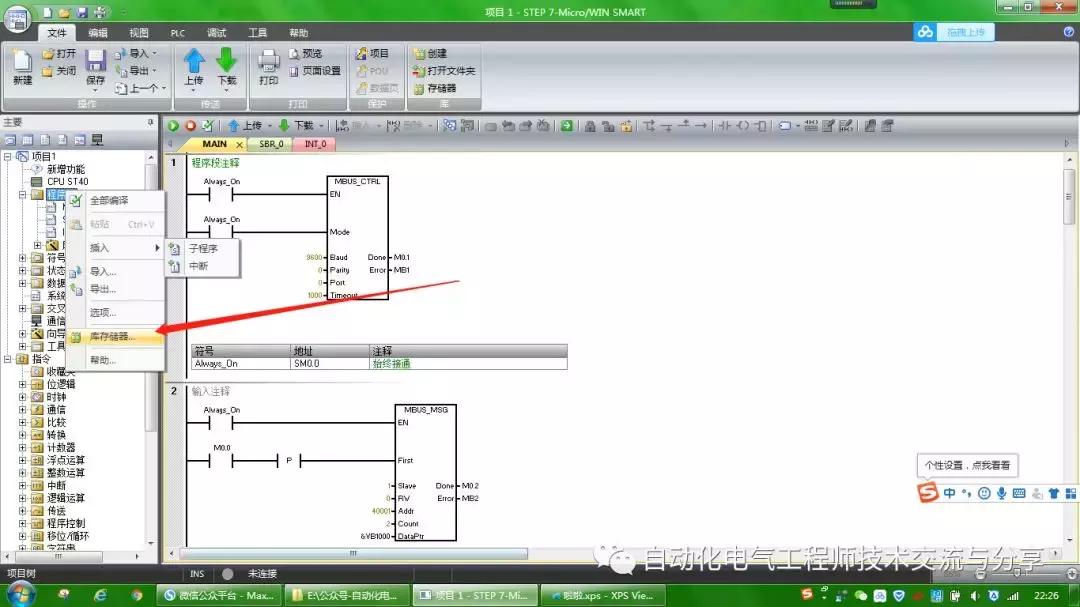This screenshot has height=607, width=1080.
Task: Click the red STOP button in the editor toolbar
Action: tap(190, 125)
